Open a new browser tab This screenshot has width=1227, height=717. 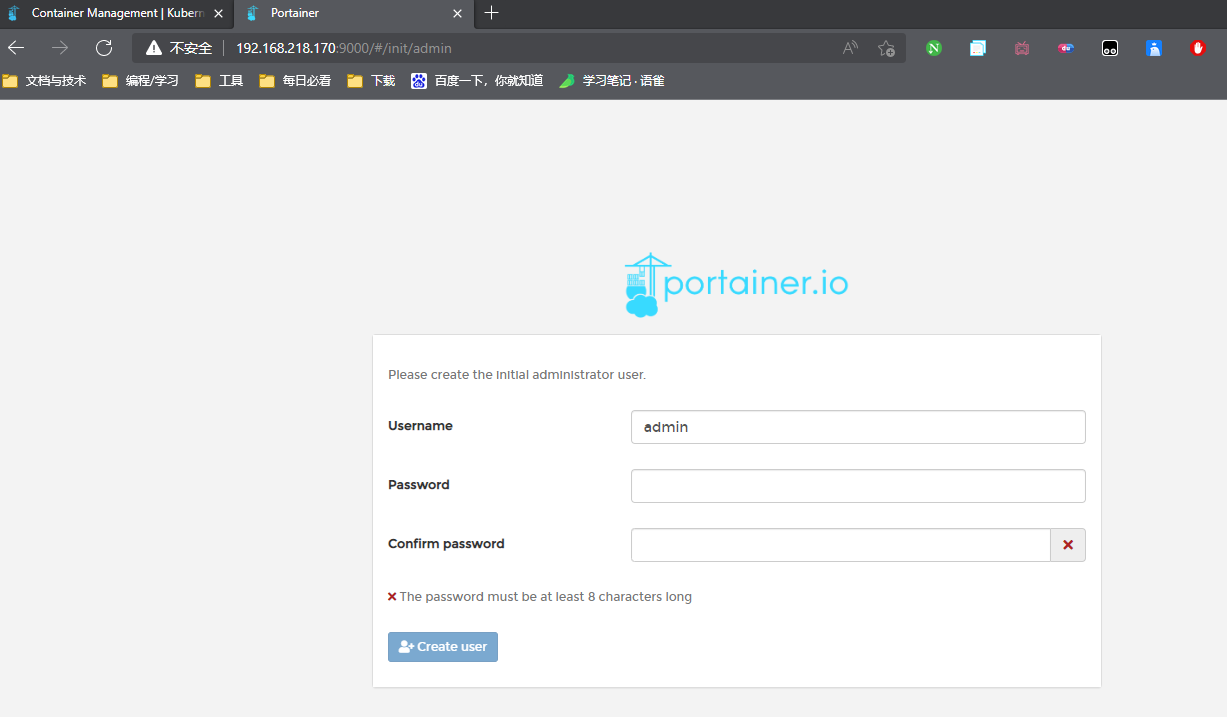491,13
